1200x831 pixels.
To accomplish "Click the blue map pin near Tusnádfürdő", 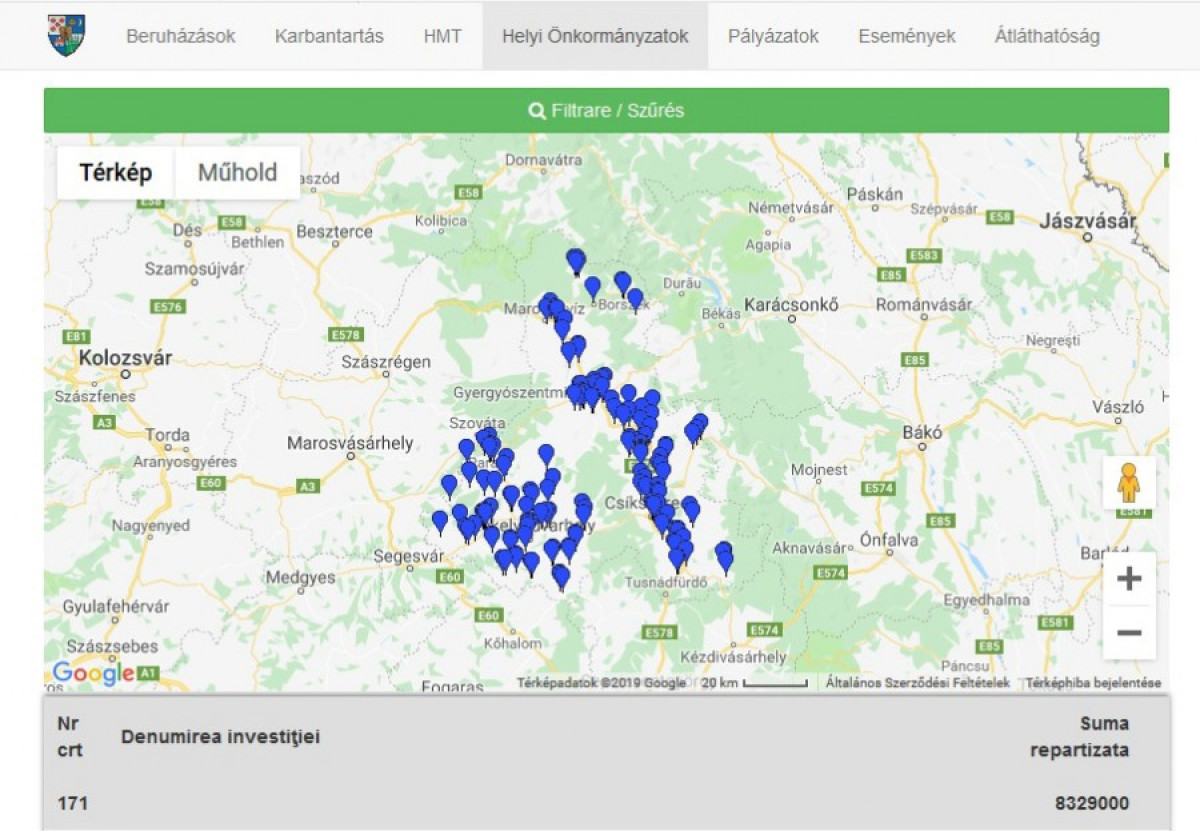I will [x=677, y=557].
